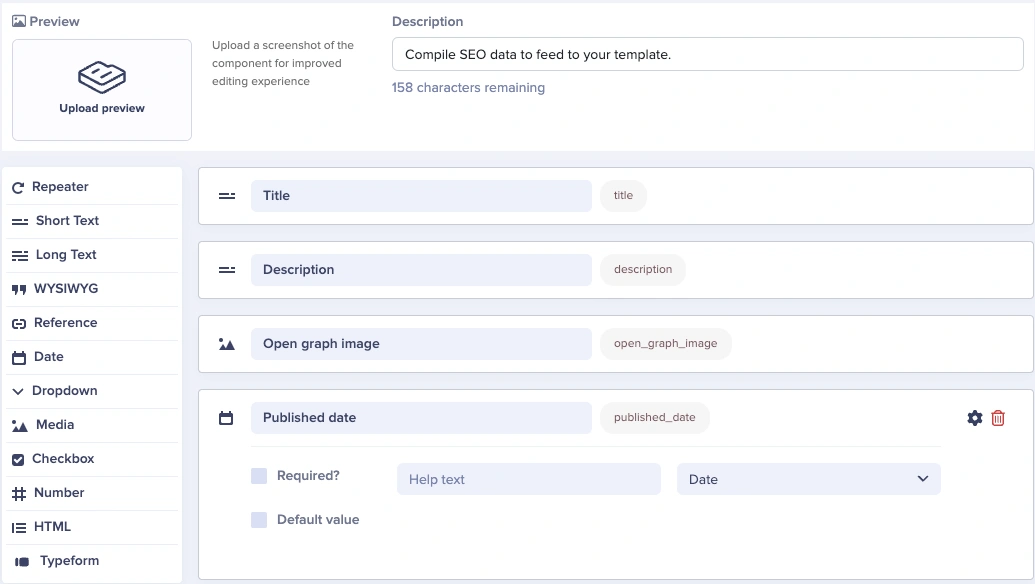Add a Checkbox field from the sidebar
This screenshot has width=1035, height=584.
point(62,459)
